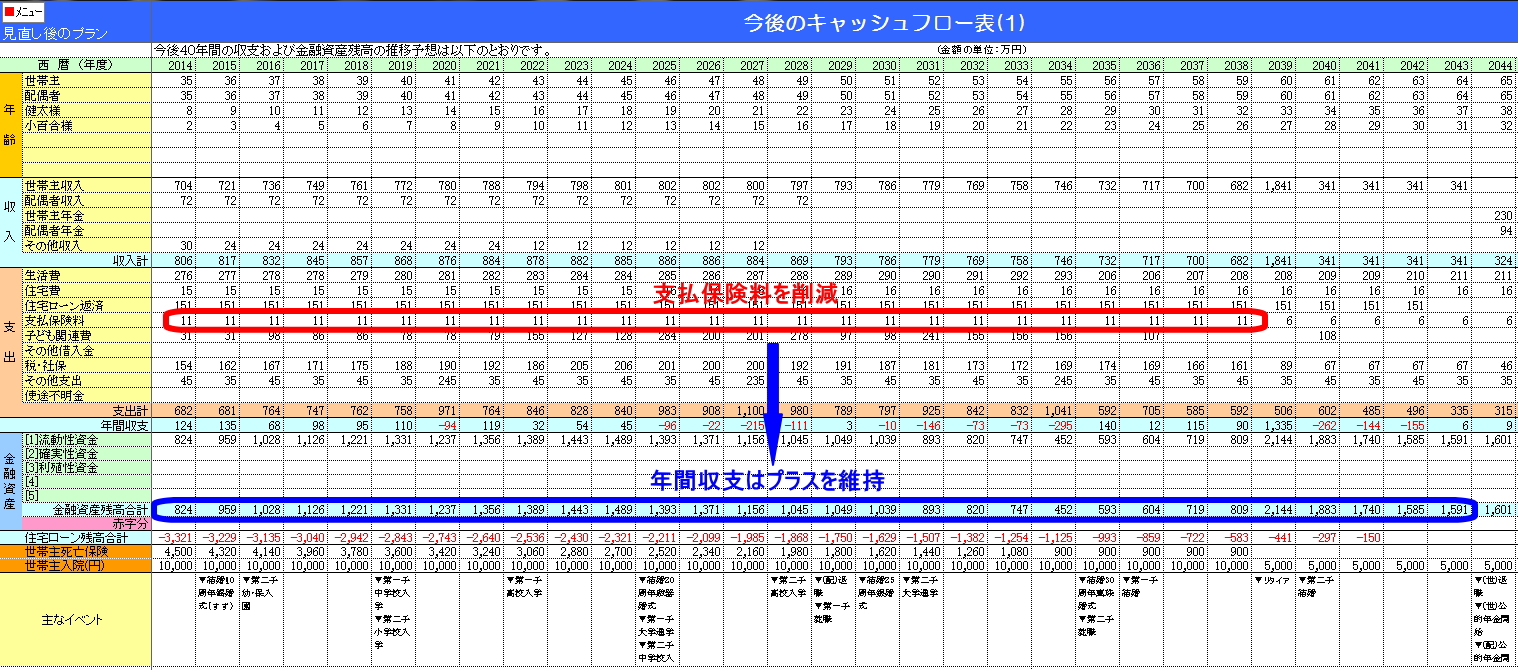The width and height of the screenshot is (1518, 670).
Task: Select the 住宅ローン残高合計 row label
Action: (76, 538)
